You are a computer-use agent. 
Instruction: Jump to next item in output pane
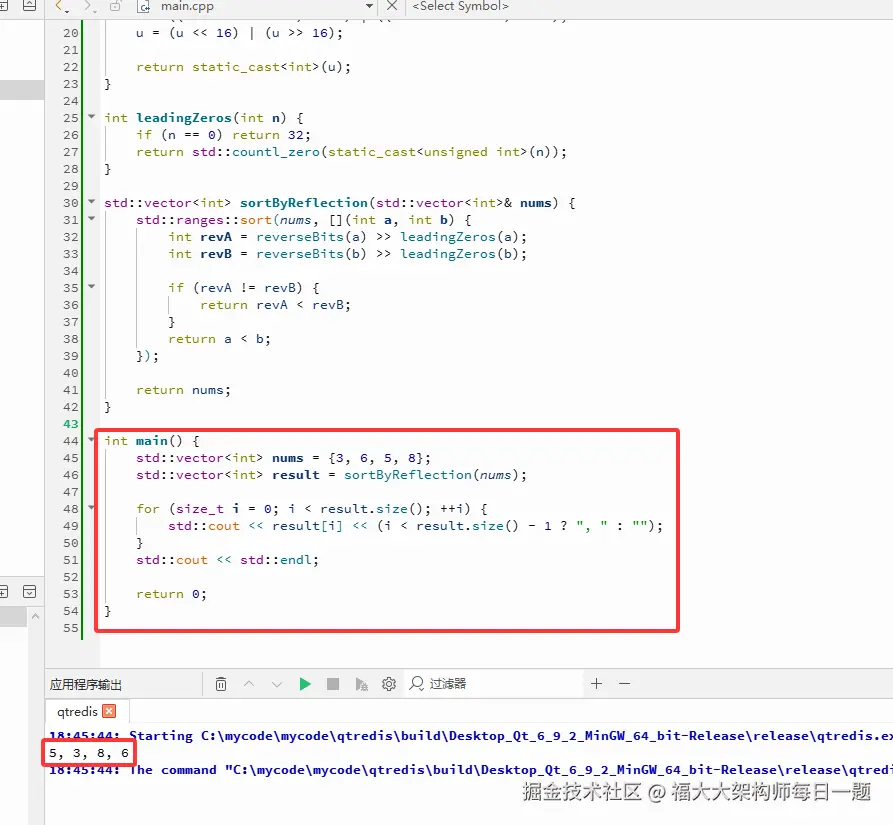point(277,684)
